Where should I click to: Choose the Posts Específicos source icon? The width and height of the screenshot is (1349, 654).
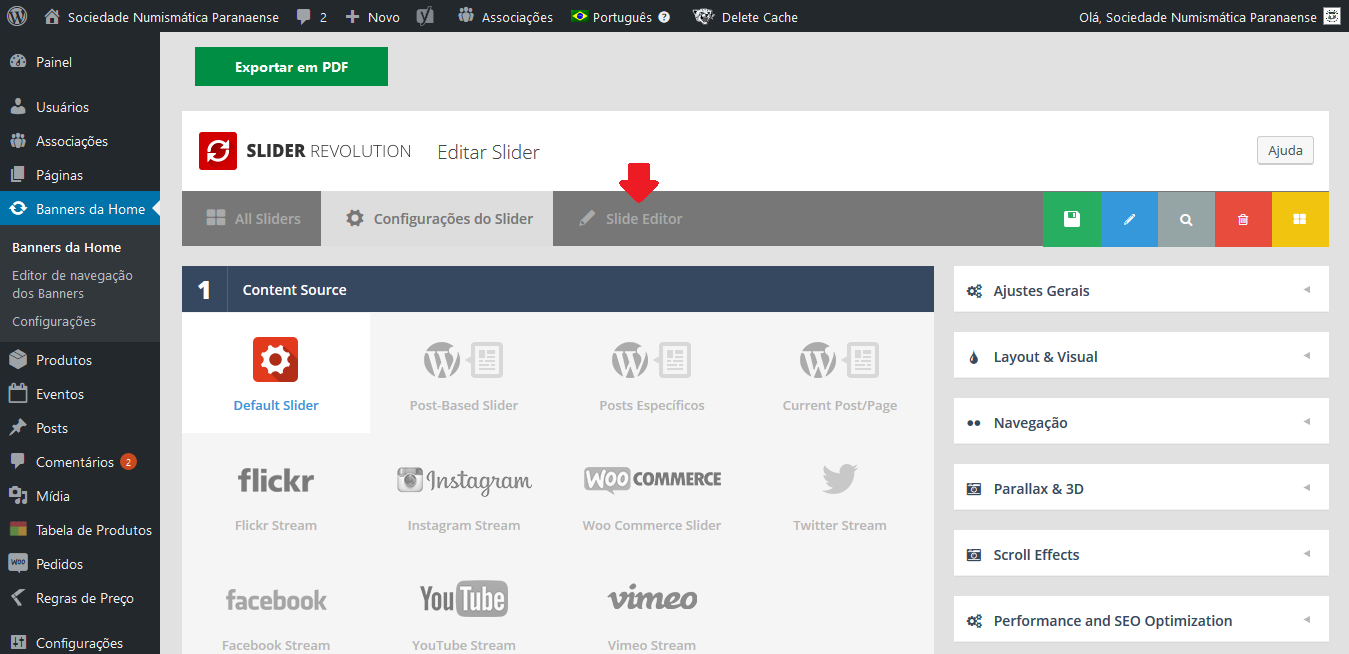pyautogui.click(x=651, y=360)
